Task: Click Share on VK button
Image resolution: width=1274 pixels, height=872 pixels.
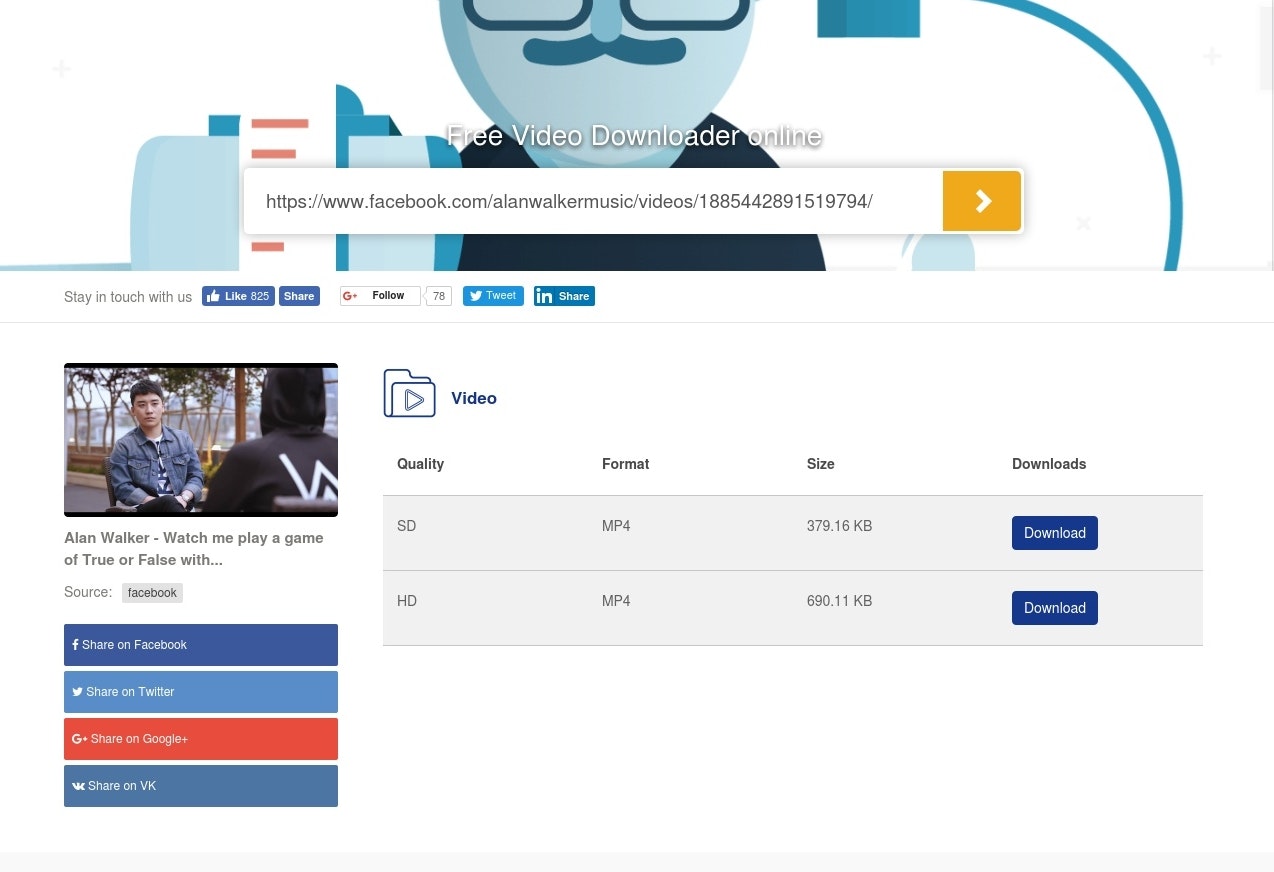Action: pos(201,786)
